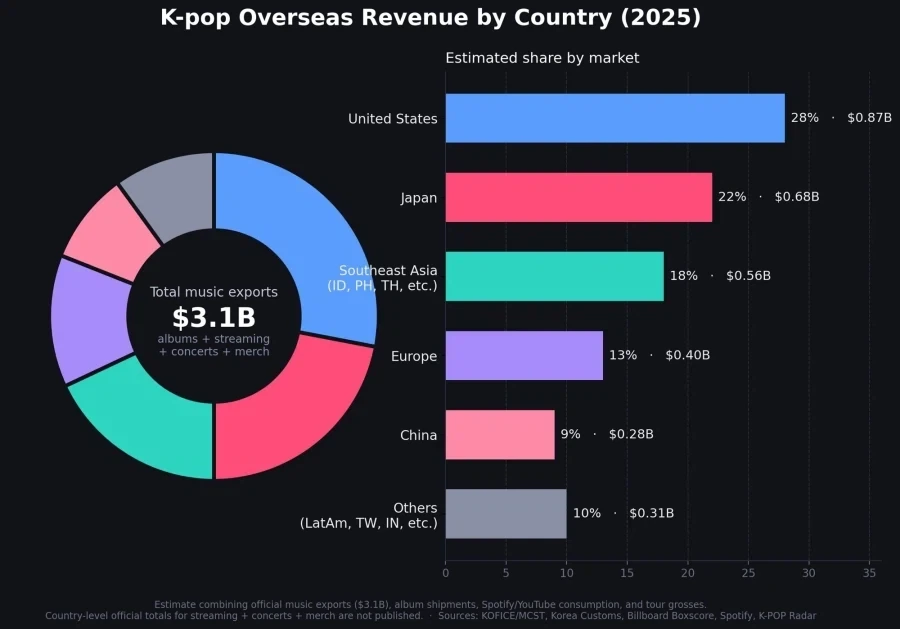Screen dimensions: 900x629
Task: Click the '9%' value label
Action: tap(571, 434)
